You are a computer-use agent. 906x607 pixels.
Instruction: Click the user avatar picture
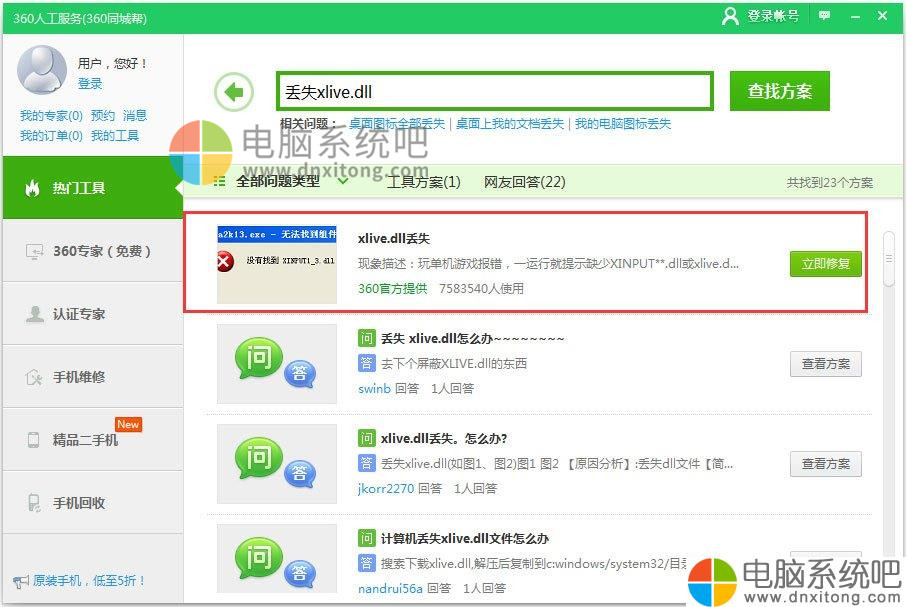42,70
